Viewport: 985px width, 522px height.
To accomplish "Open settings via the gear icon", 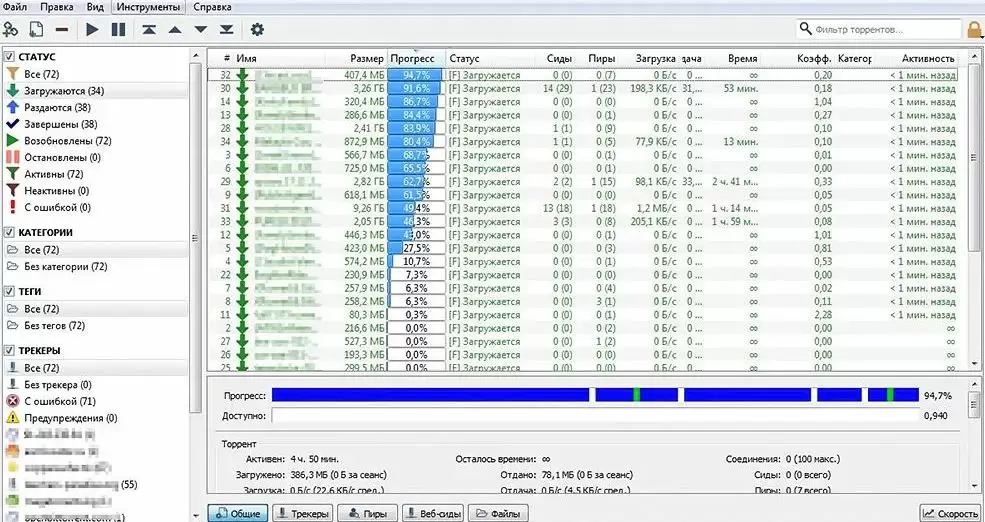I will pyautogui.click(x=257, y=30).
